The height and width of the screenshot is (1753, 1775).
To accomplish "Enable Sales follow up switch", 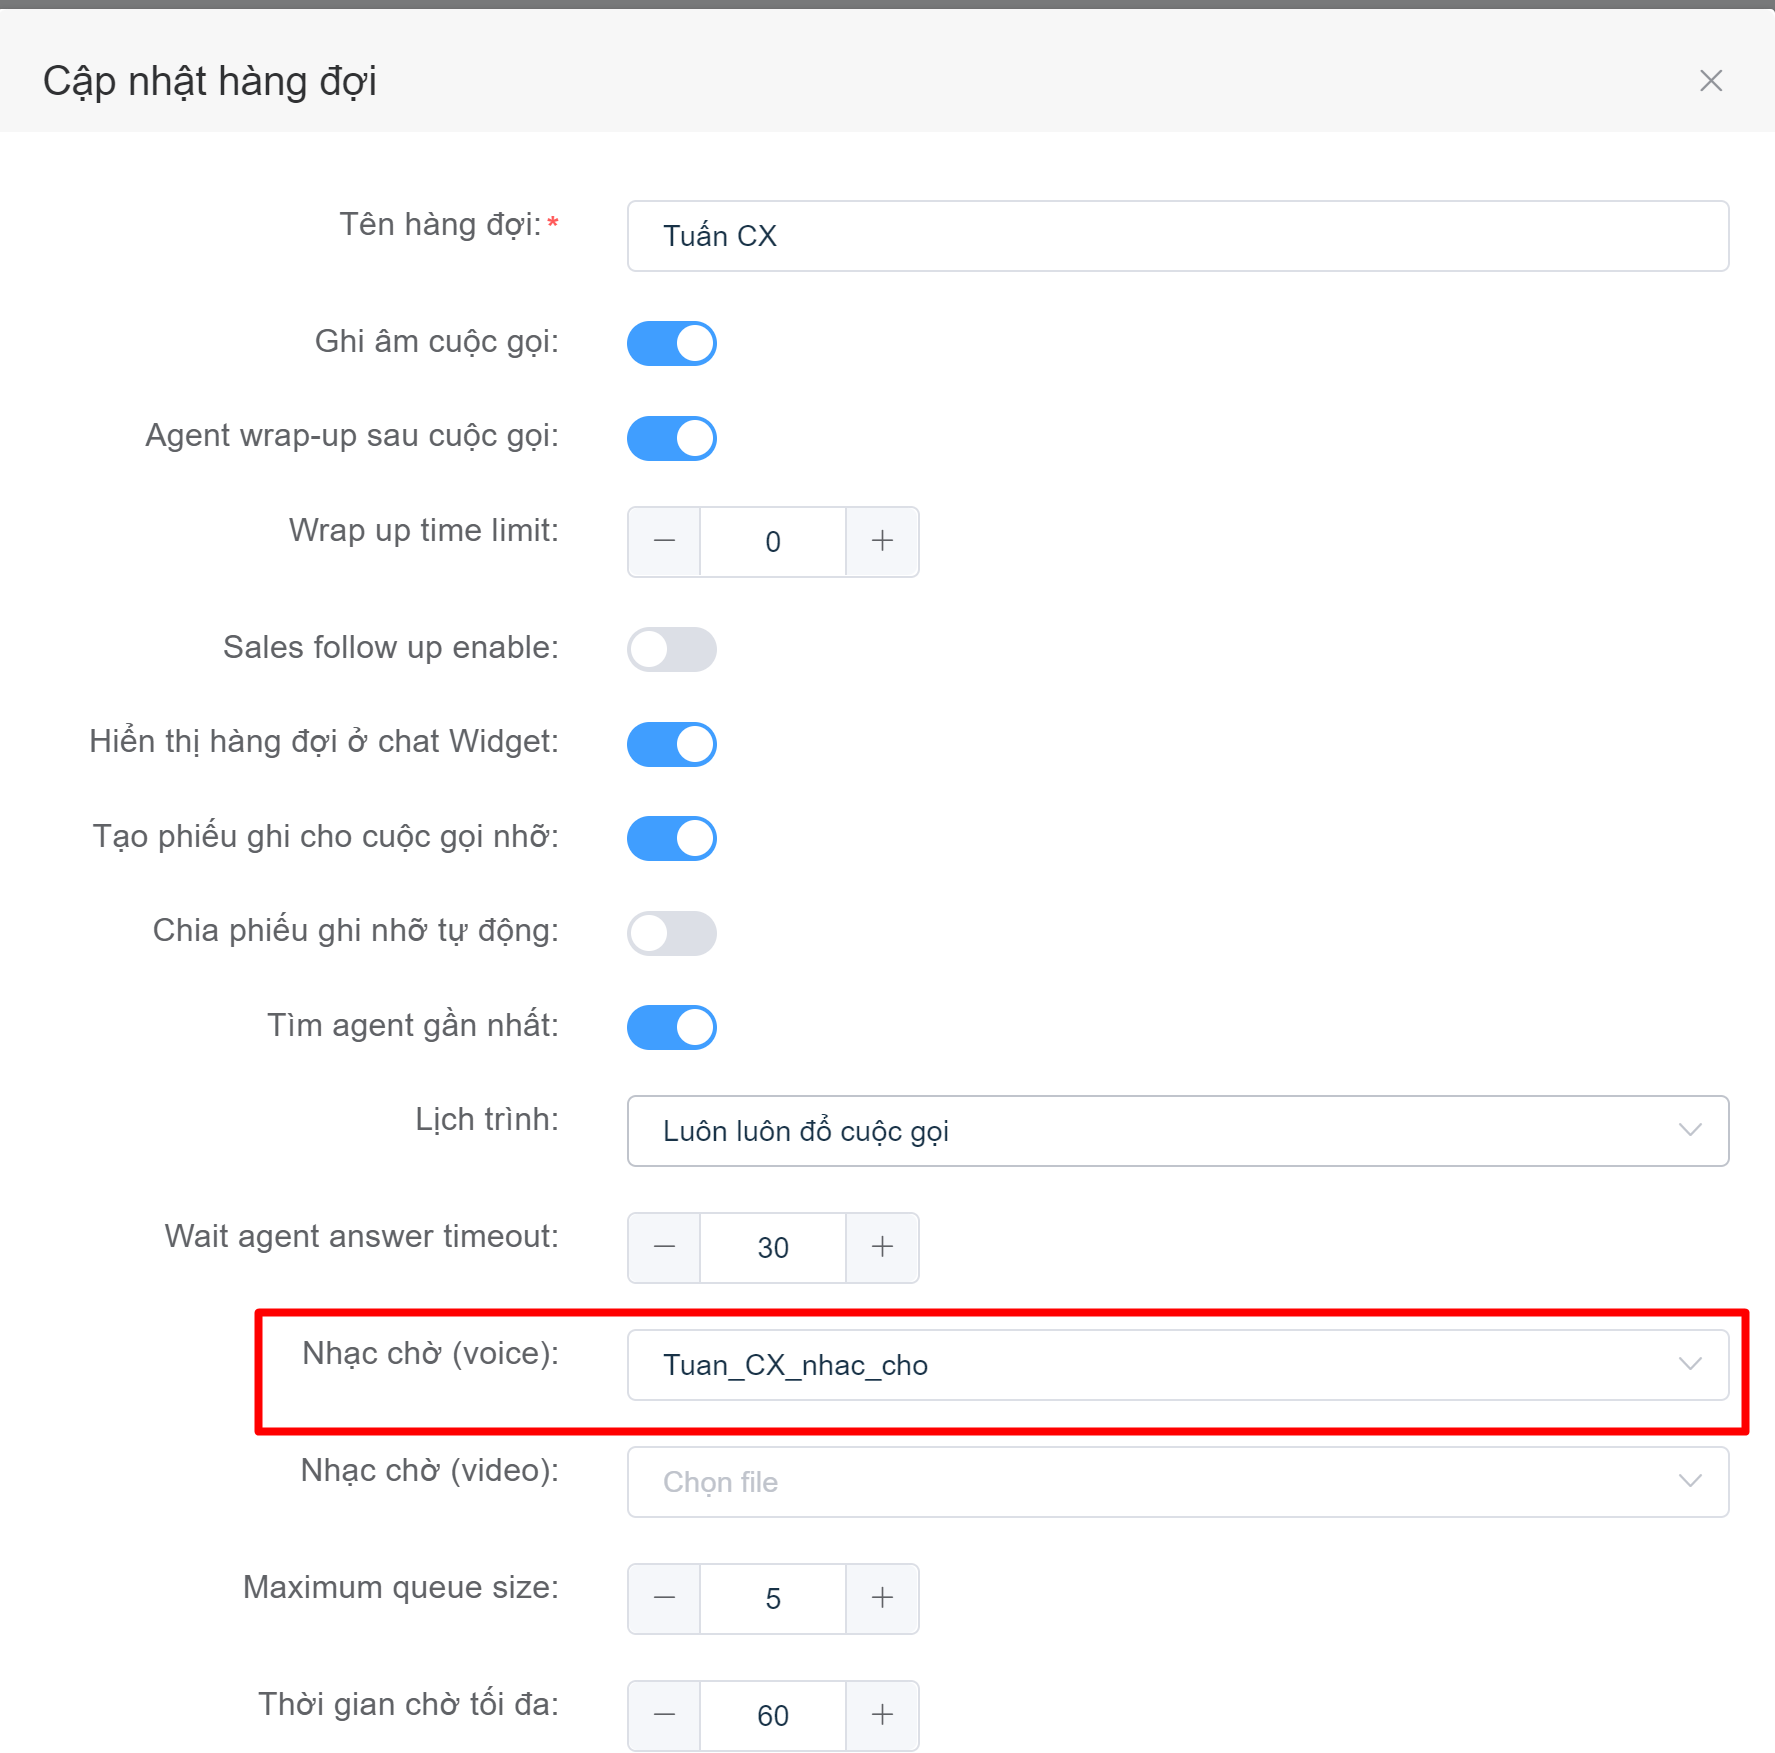I will pyautogui.click(x=672, y=649).
